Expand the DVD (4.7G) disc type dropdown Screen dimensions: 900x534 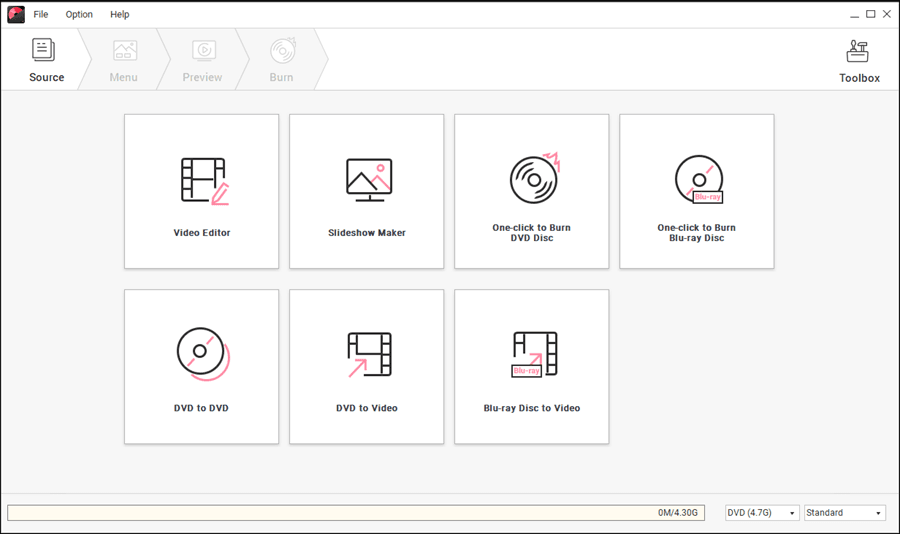(762, 513)
